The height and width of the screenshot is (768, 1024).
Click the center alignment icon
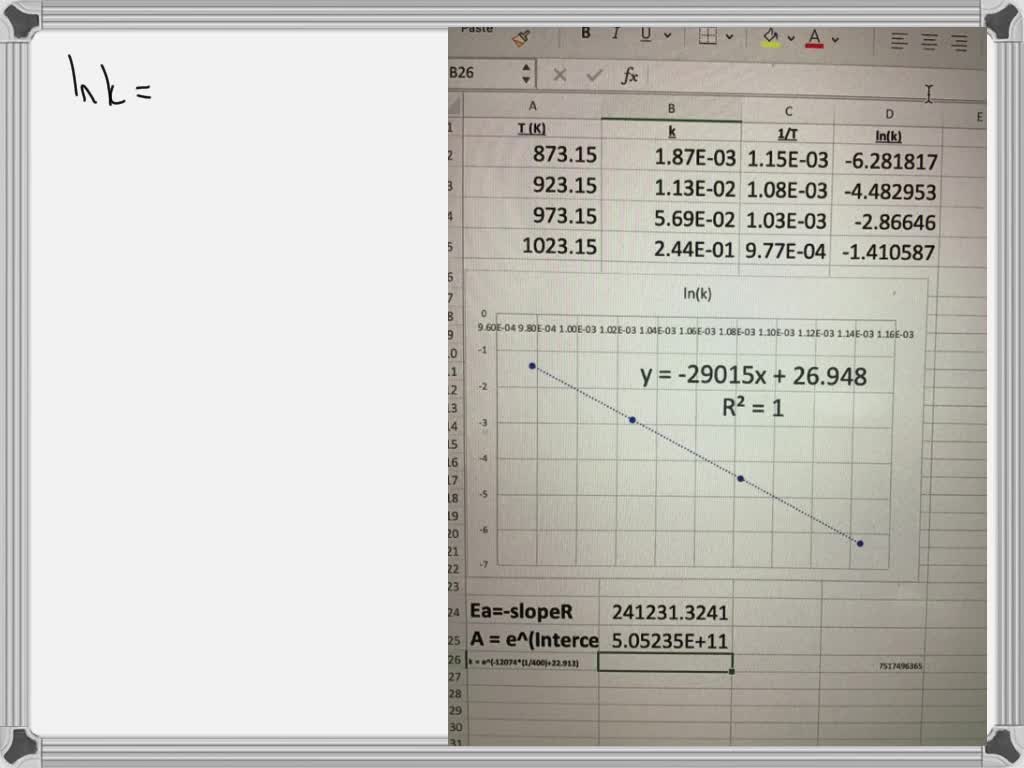pos(929,40)
